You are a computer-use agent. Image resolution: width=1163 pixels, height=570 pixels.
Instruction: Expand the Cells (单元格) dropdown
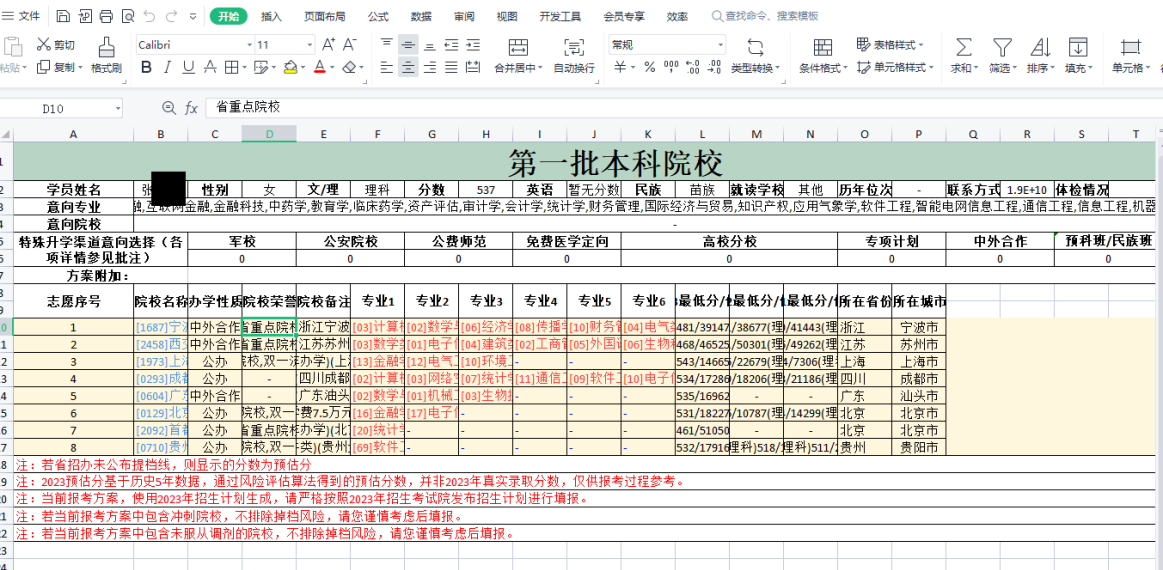pyautogui.click(x=1148, y=68)
